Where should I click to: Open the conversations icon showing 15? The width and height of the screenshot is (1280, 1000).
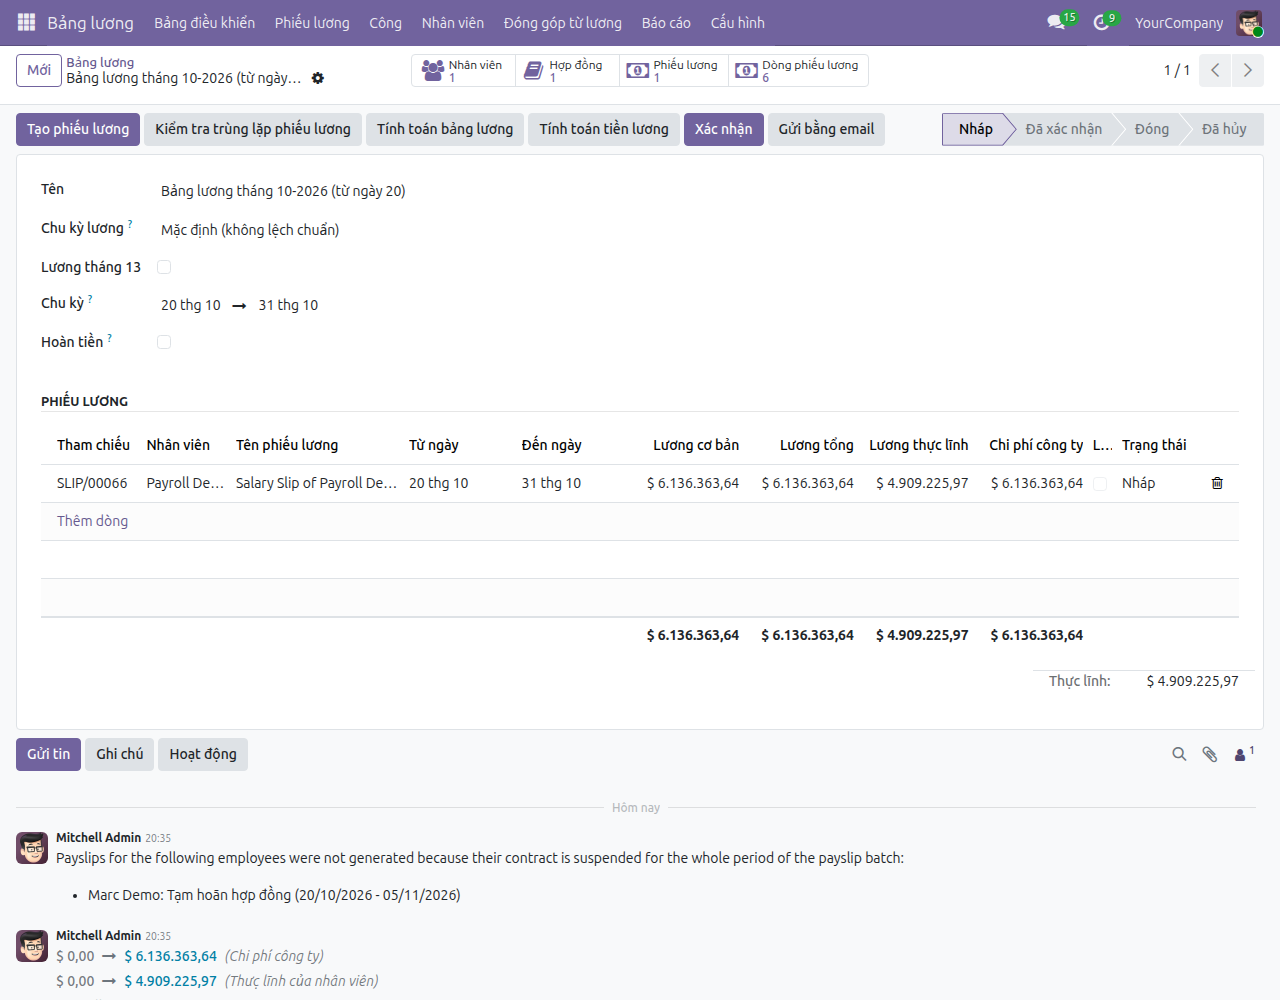1061,22
